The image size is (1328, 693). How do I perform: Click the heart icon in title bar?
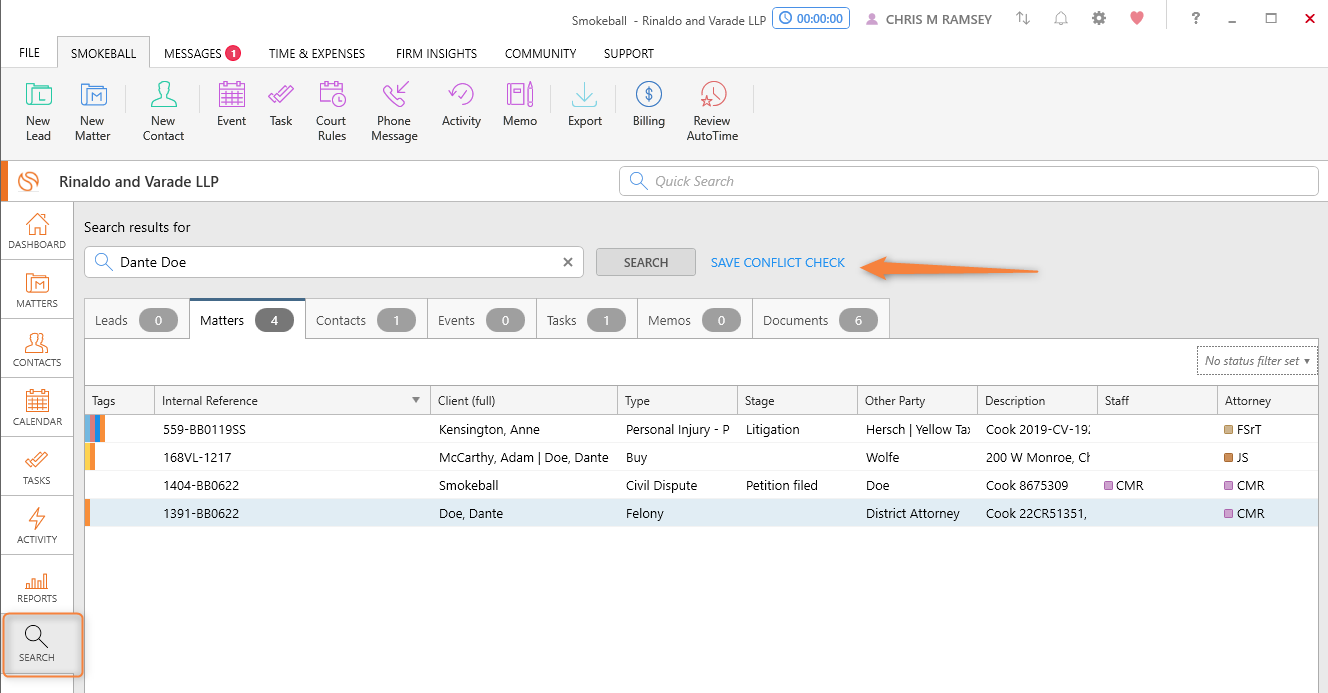pos(1136,19)
